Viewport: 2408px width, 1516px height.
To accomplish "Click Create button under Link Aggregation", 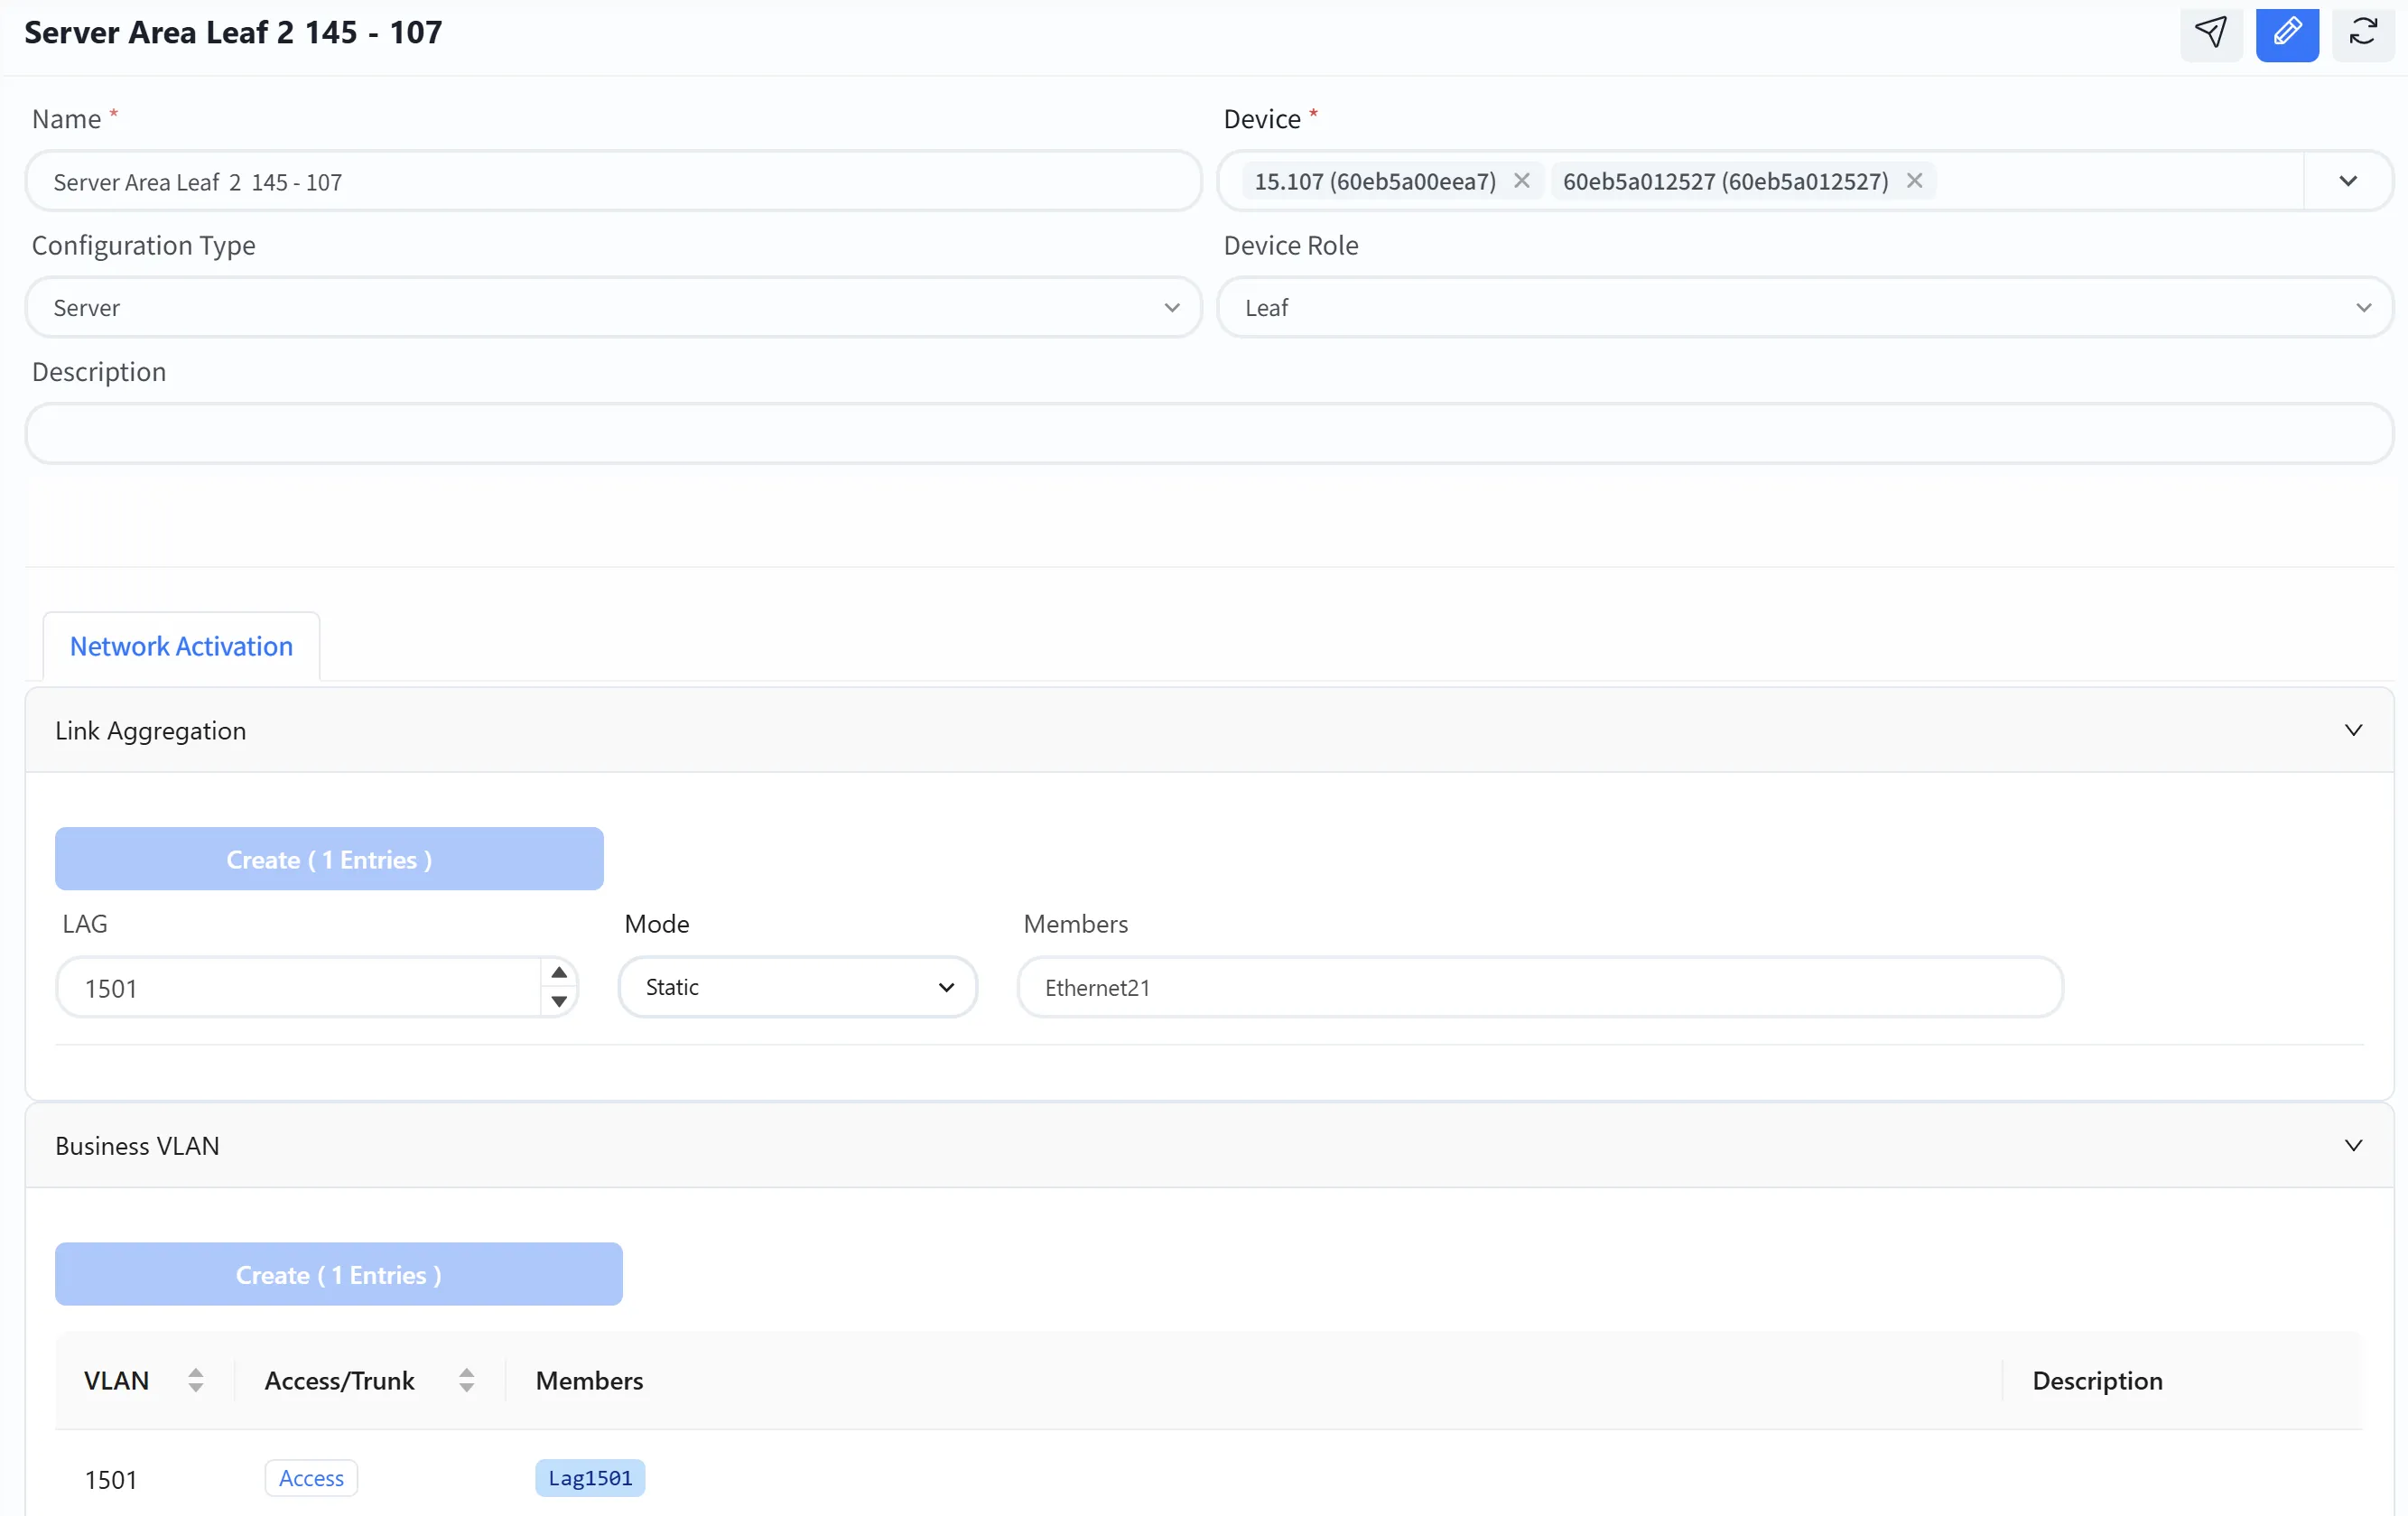I will (329, 859).
